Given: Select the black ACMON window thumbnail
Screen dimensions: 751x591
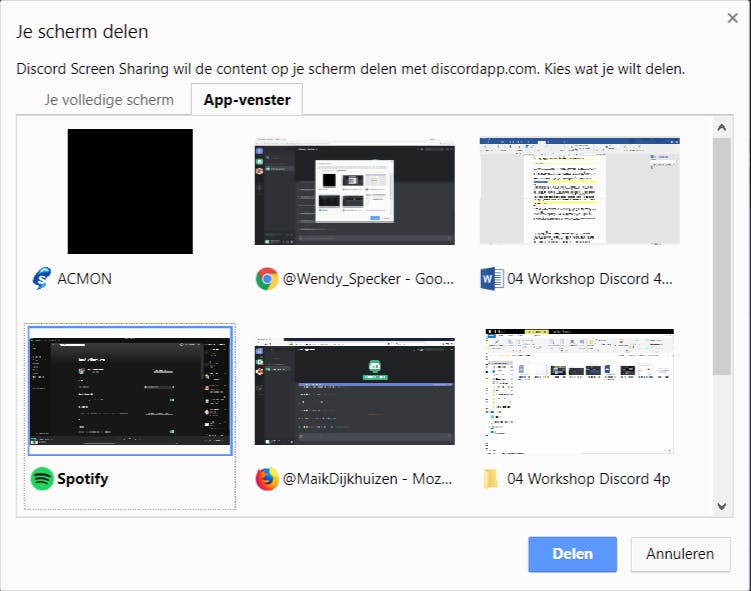Looking at the screenshot, I should tap(130, 191).
